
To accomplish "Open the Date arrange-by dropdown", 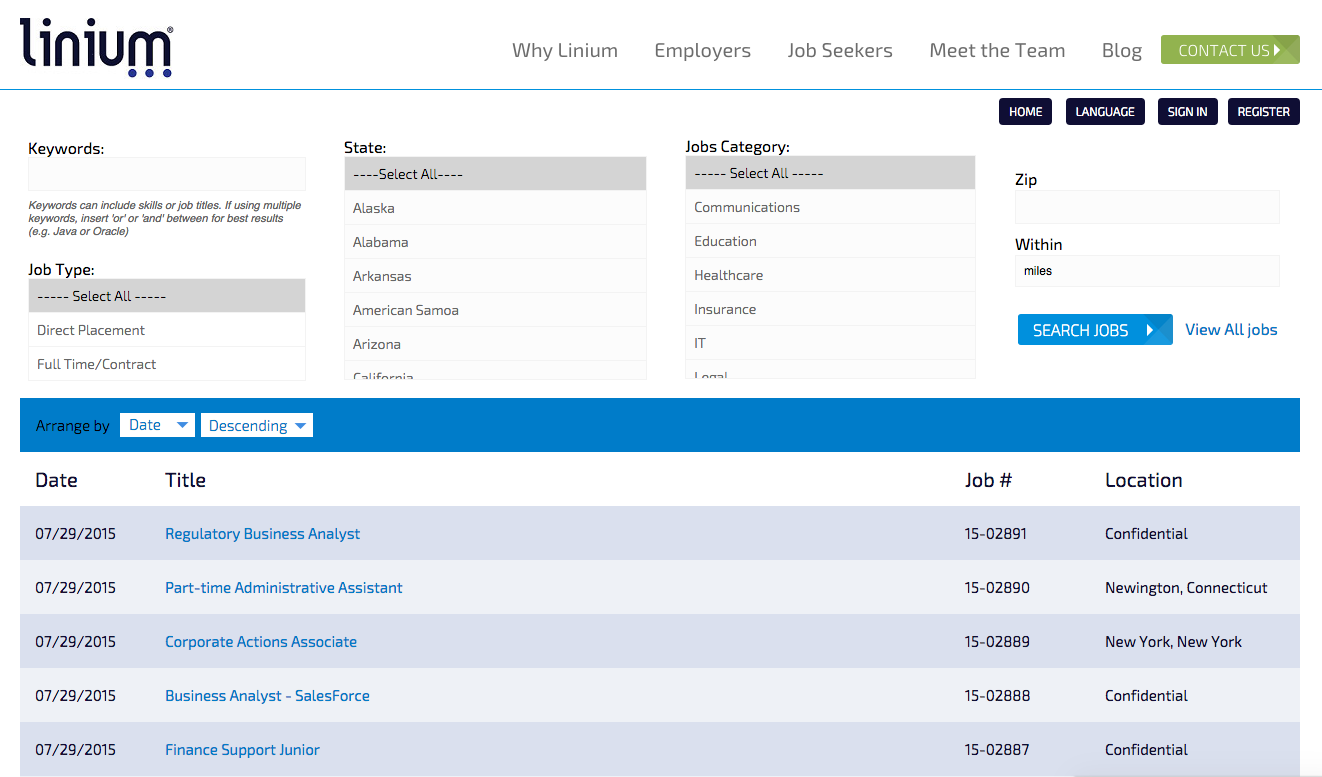I will coord(157,424).
